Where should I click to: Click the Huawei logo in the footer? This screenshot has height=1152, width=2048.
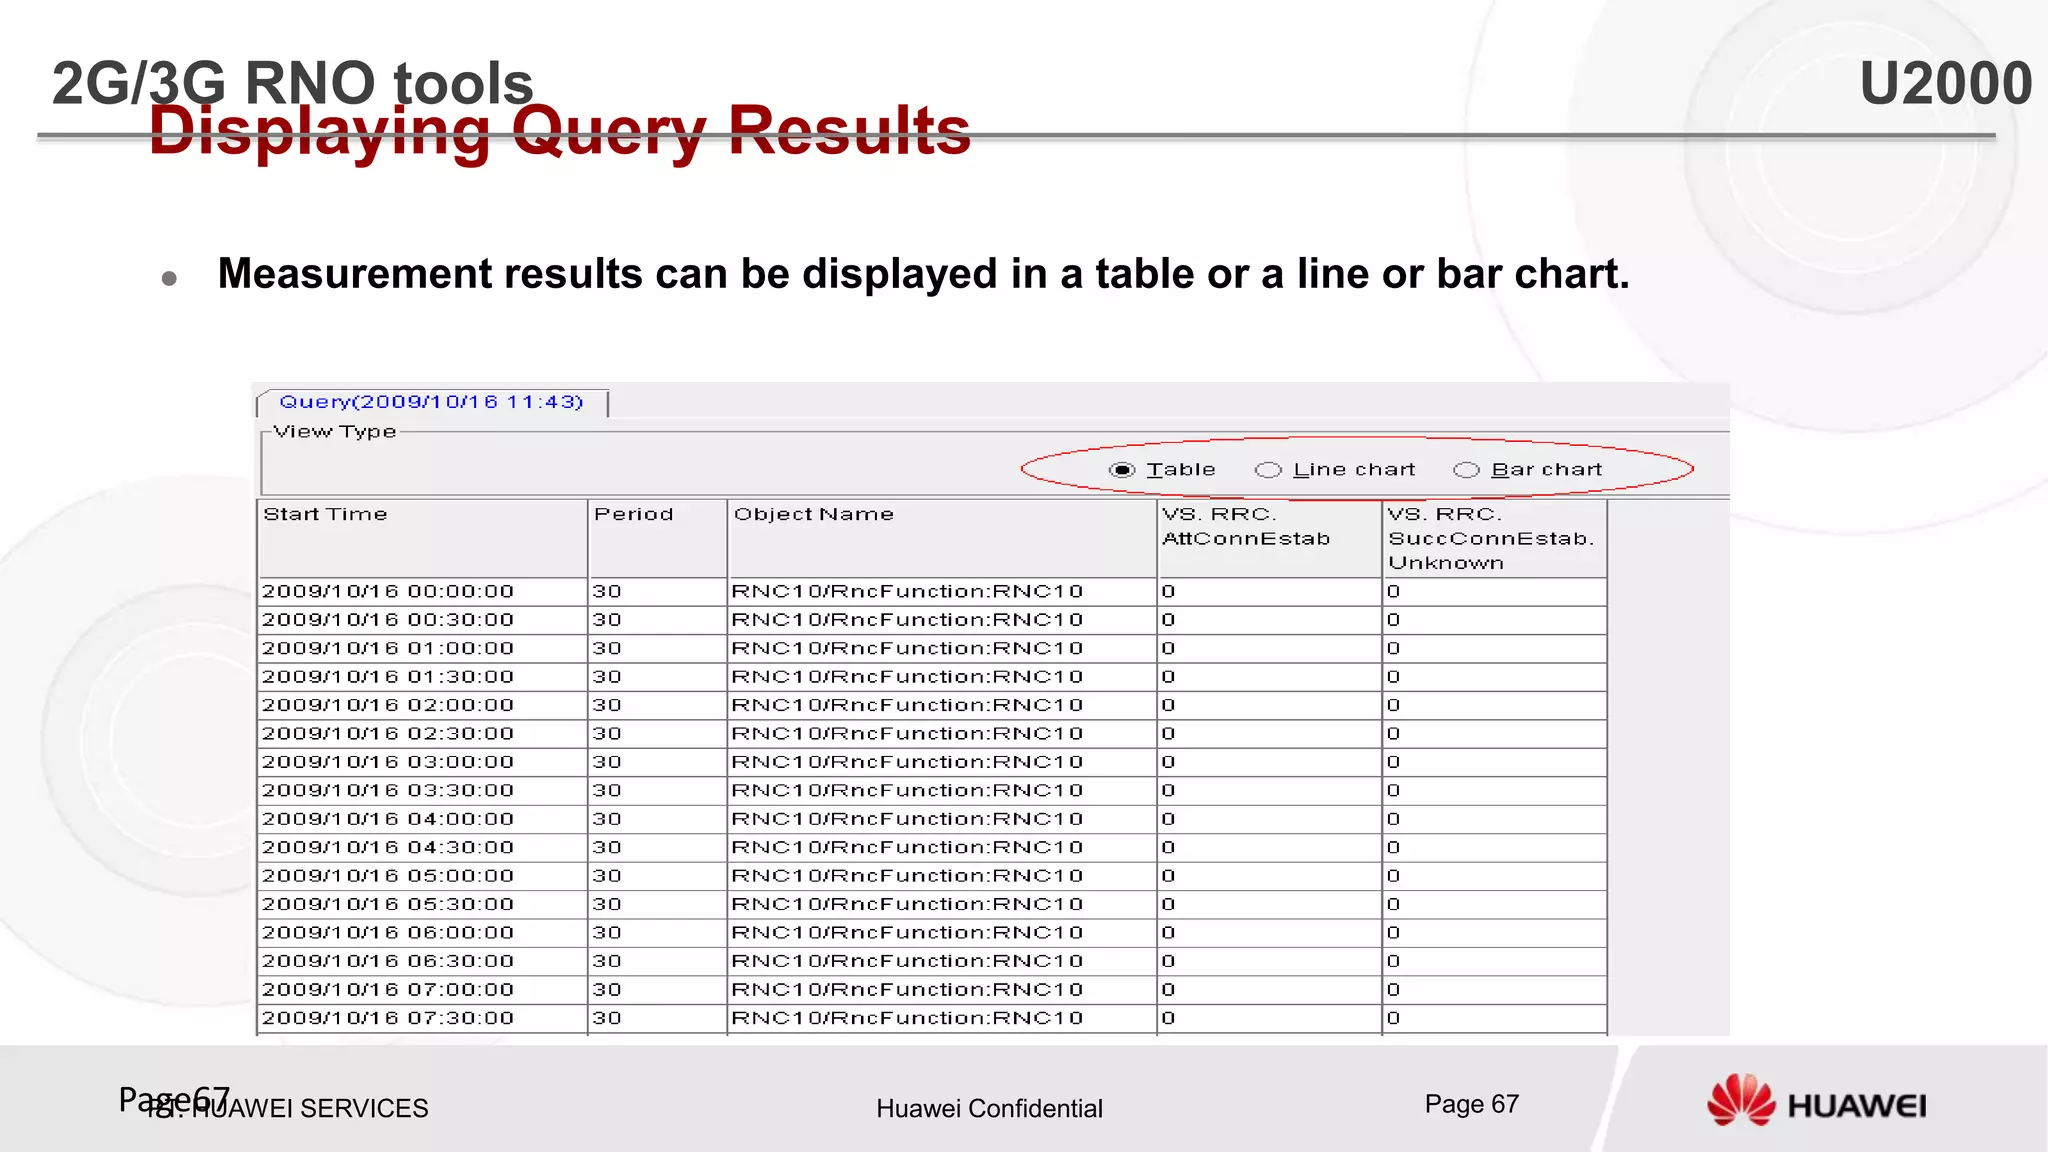[x=1816, y=1100]
